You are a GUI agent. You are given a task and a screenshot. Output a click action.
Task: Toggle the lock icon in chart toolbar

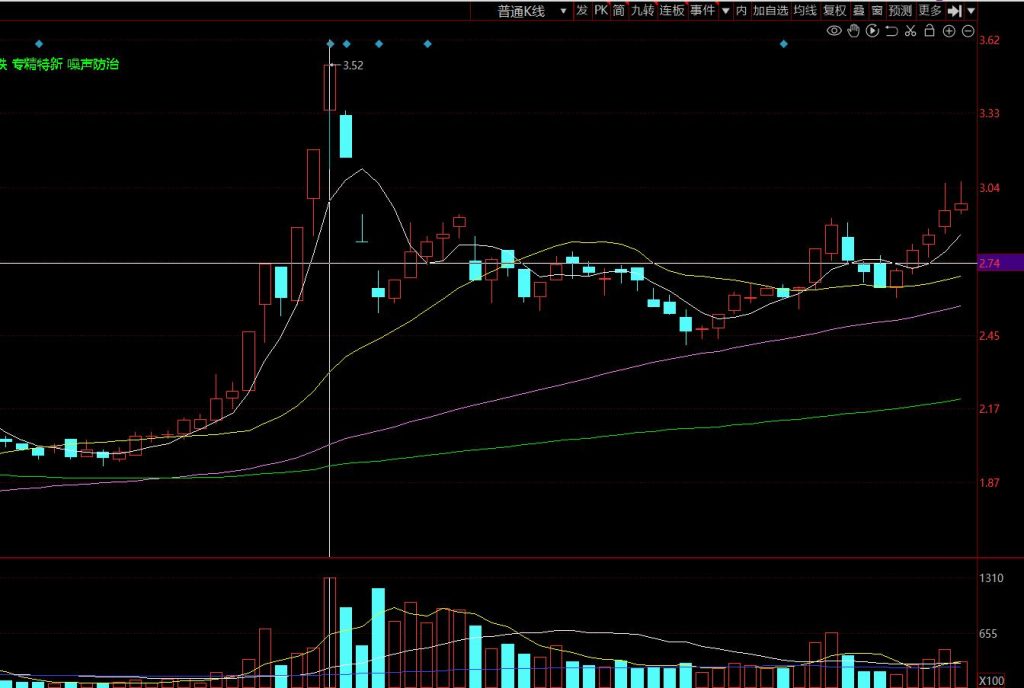[929, 31]
